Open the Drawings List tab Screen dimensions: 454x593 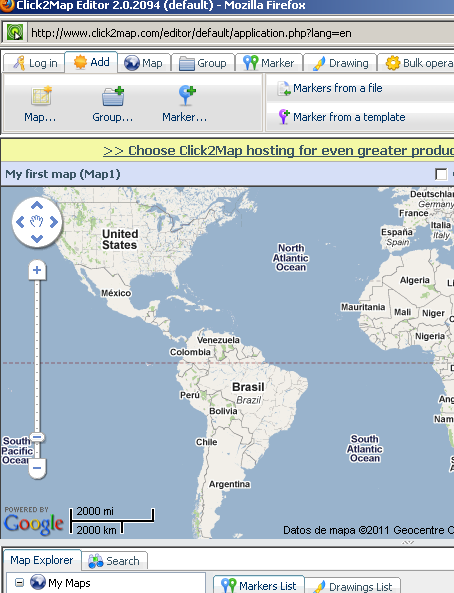click(353, 586)
